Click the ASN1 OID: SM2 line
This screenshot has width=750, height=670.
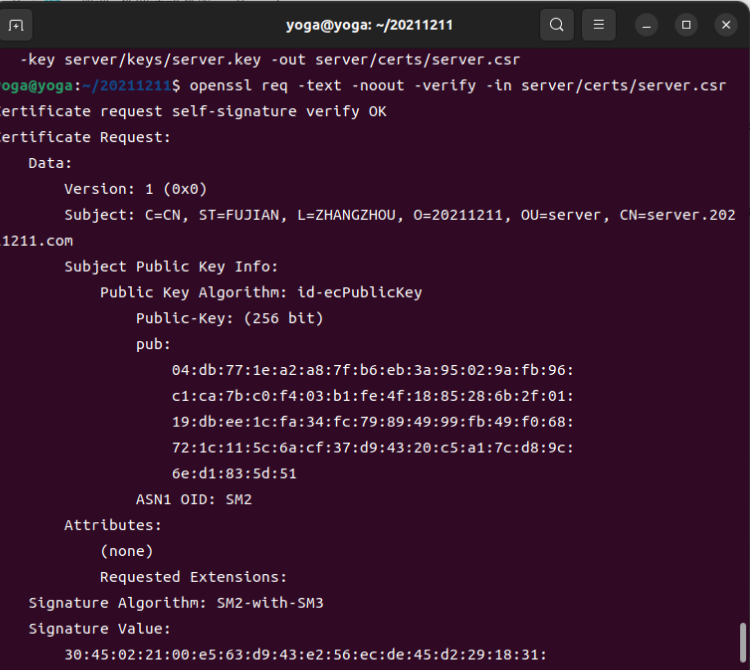coord(194,500)
